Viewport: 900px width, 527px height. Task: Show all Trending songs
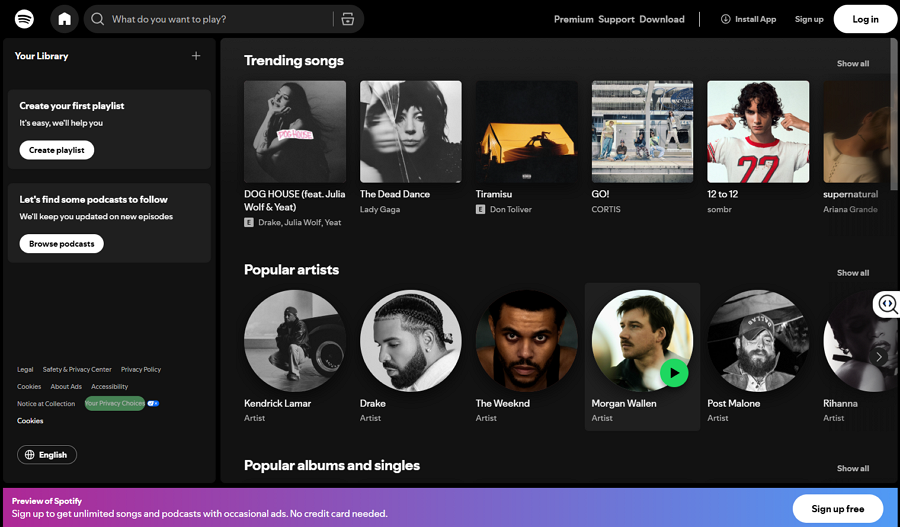[x=852, y=64]
